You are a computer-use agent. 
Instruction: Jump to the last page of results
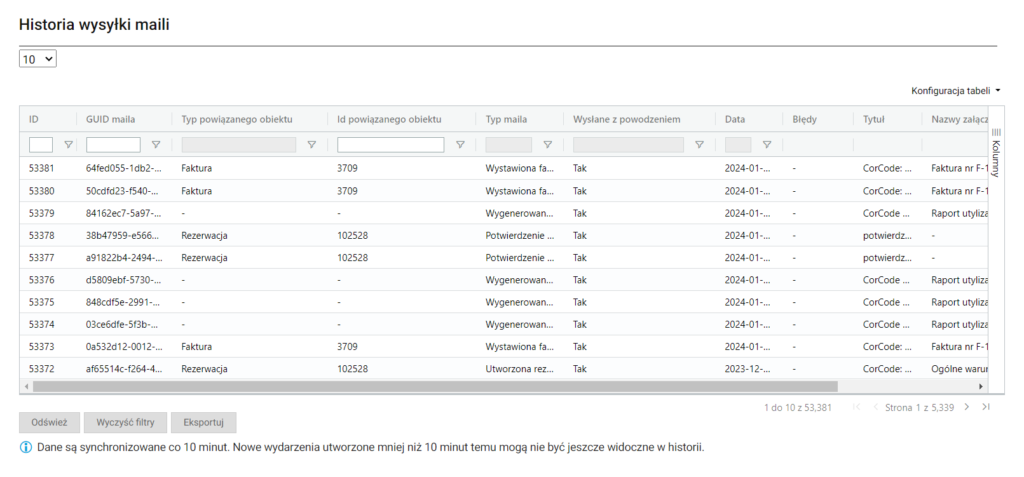click(x=986, y=407)
